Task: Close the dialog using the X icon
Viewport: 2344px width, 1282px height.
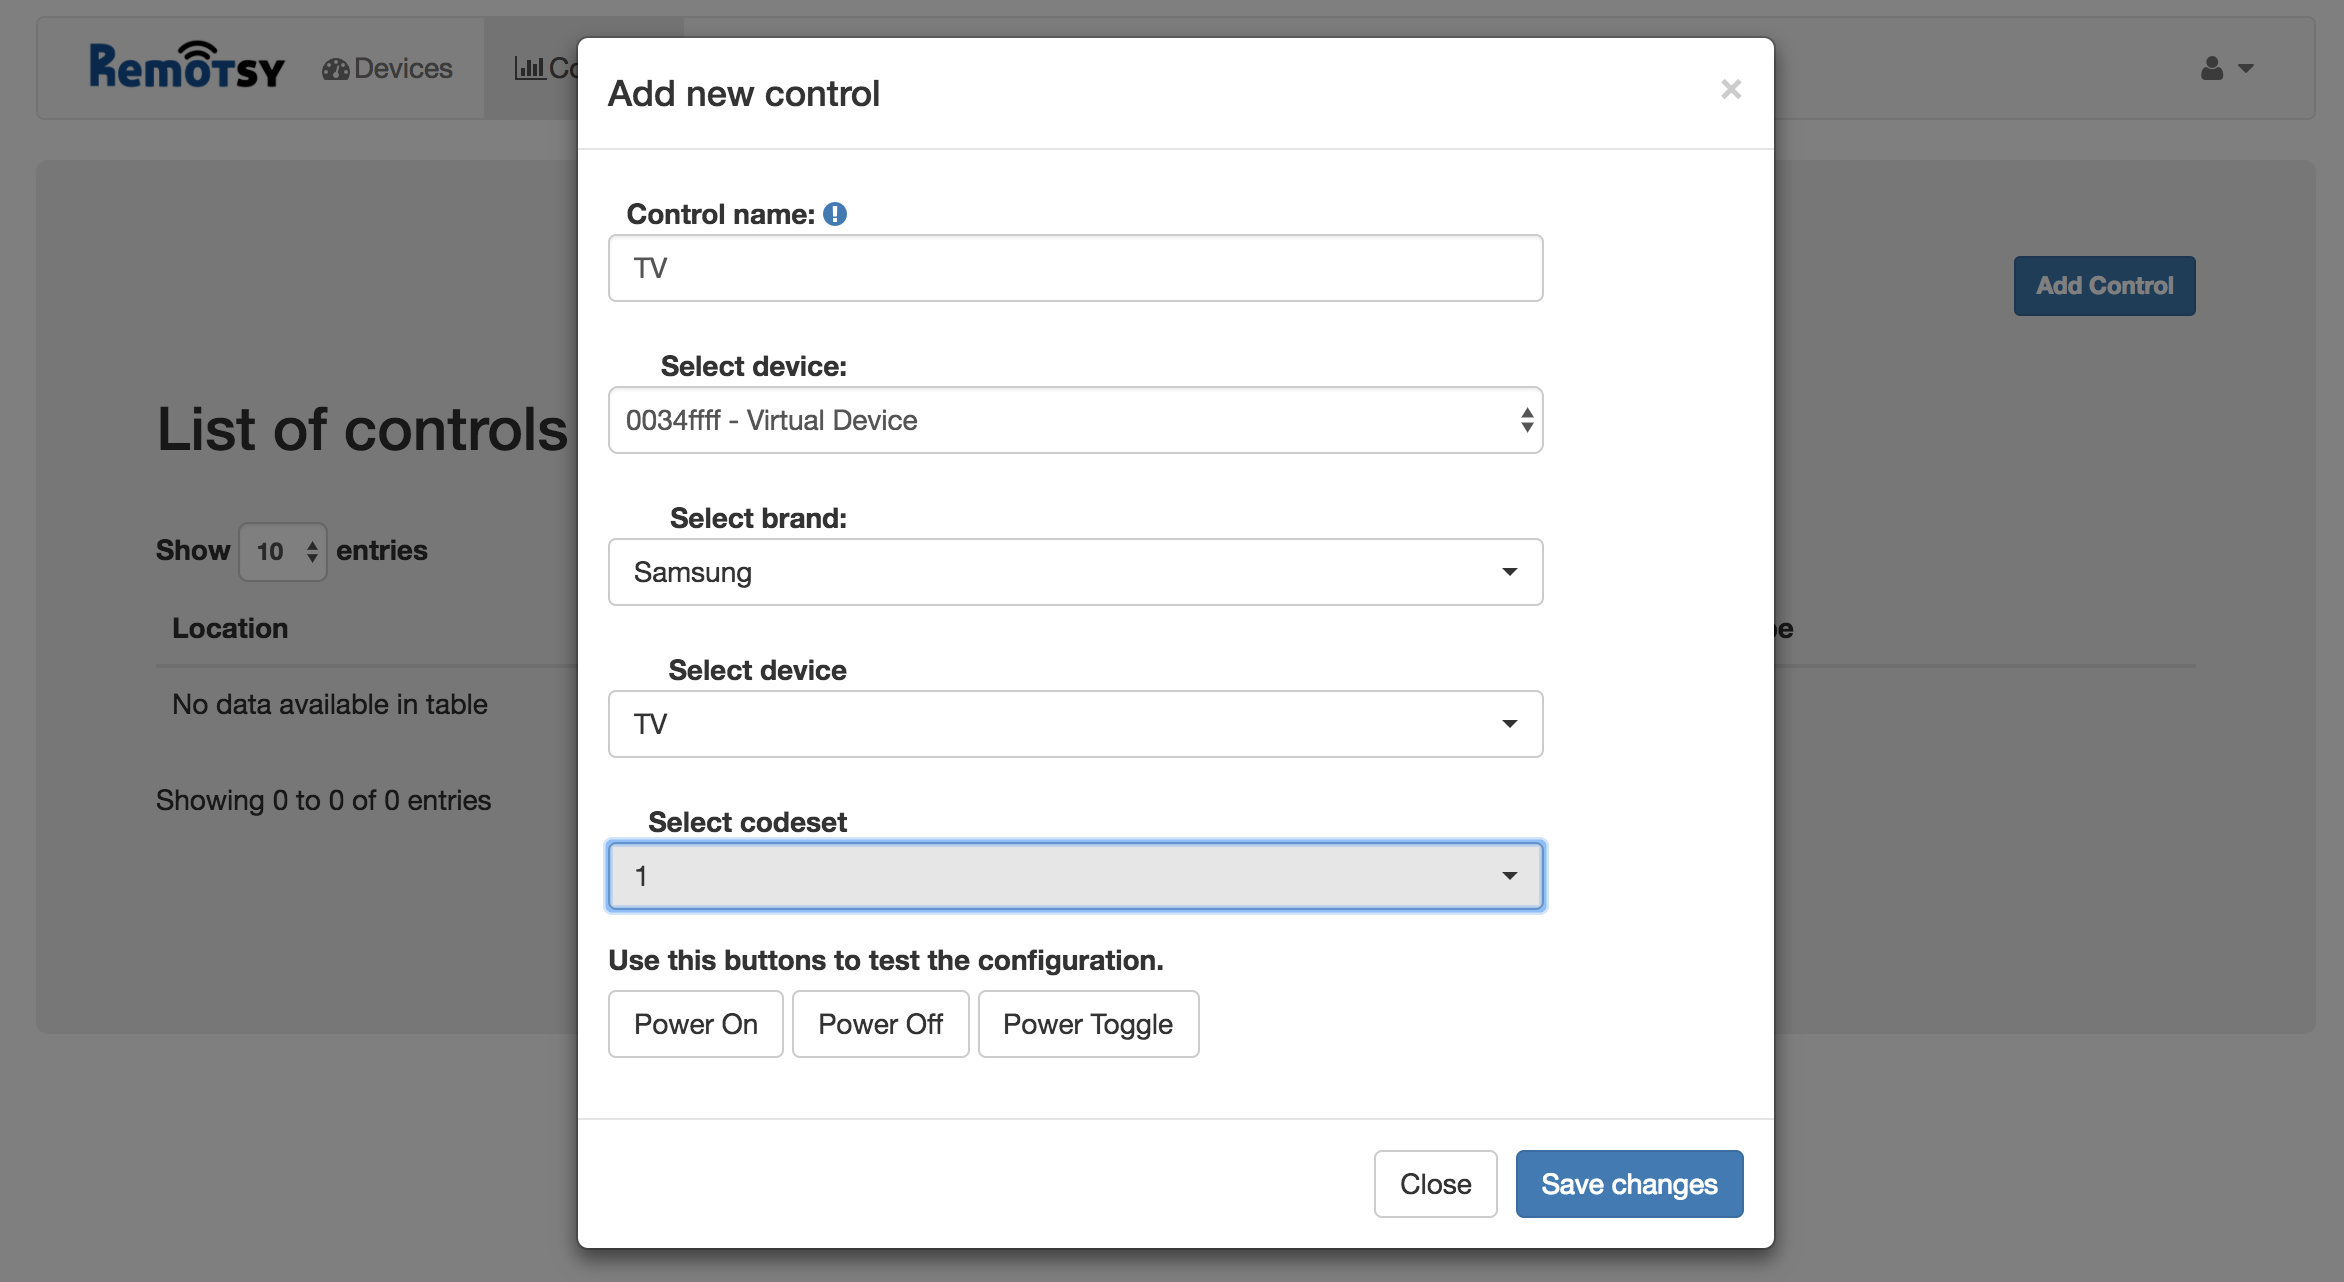Action: [1731, 90]
